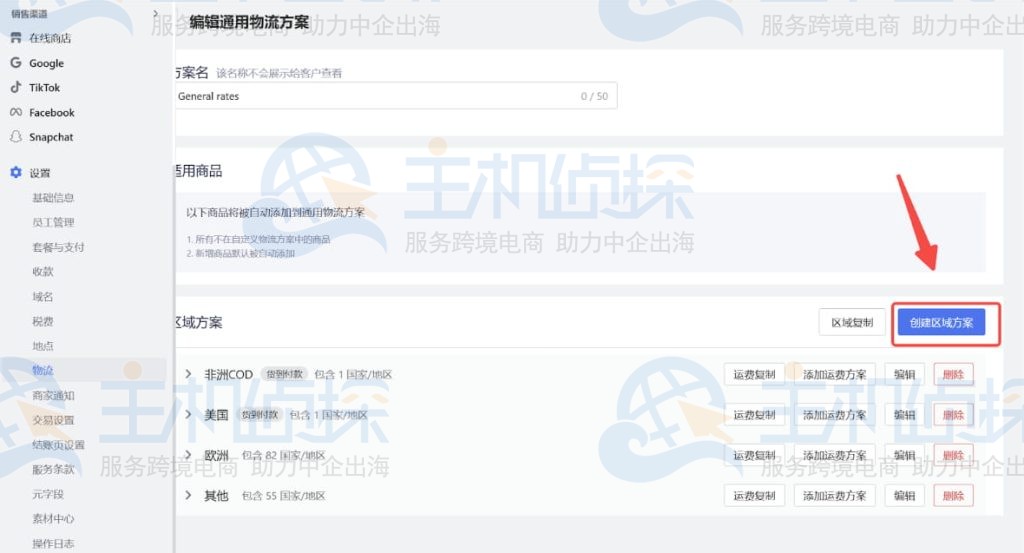
Task: Expand the 欧洲 region row
Action: 188,455
